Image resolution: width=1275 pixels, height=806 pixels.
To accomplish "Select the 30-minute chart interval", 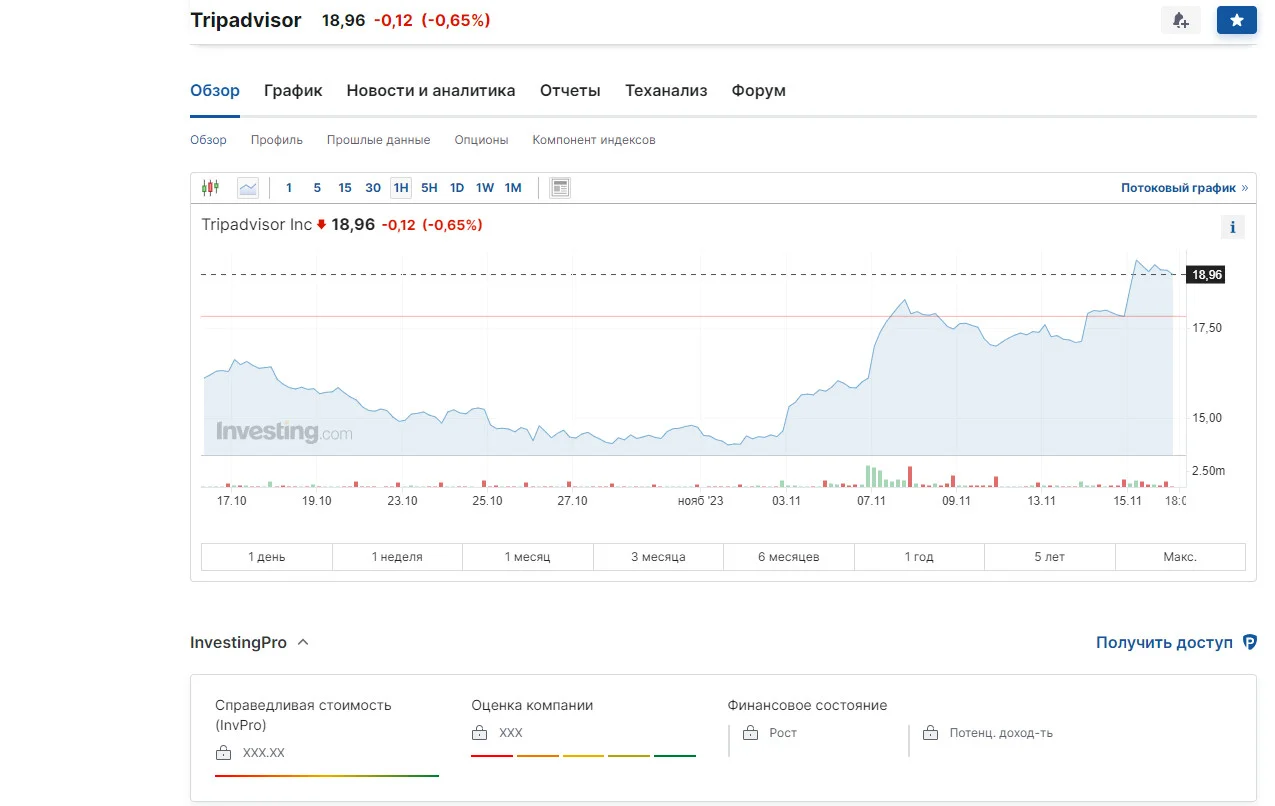I will (373, 187).
